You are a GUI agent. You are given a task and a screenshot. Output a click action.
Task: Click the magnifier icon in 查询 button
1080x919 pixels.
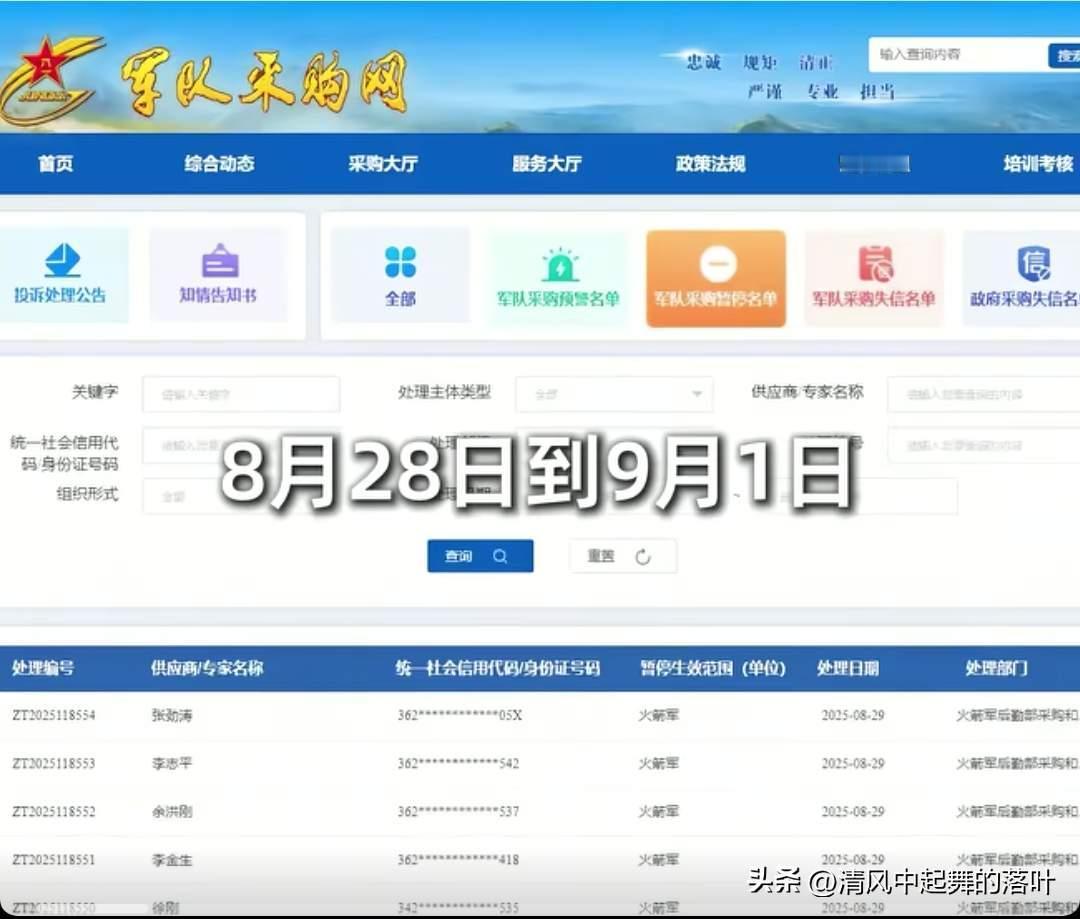pyautogui.click(x=500, y=556)
